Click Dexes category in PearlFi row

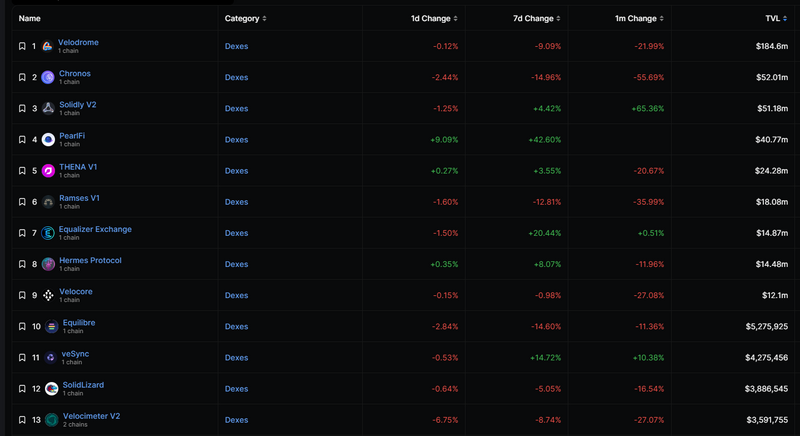coord(236,140)
